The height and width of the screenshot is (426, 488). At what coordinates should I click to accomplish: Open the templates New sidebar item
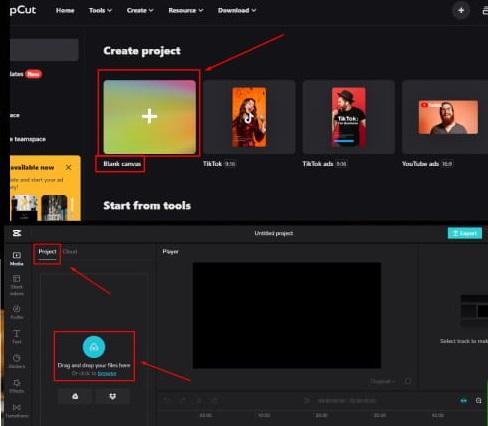pyautogui.click(x=26, y=74)
